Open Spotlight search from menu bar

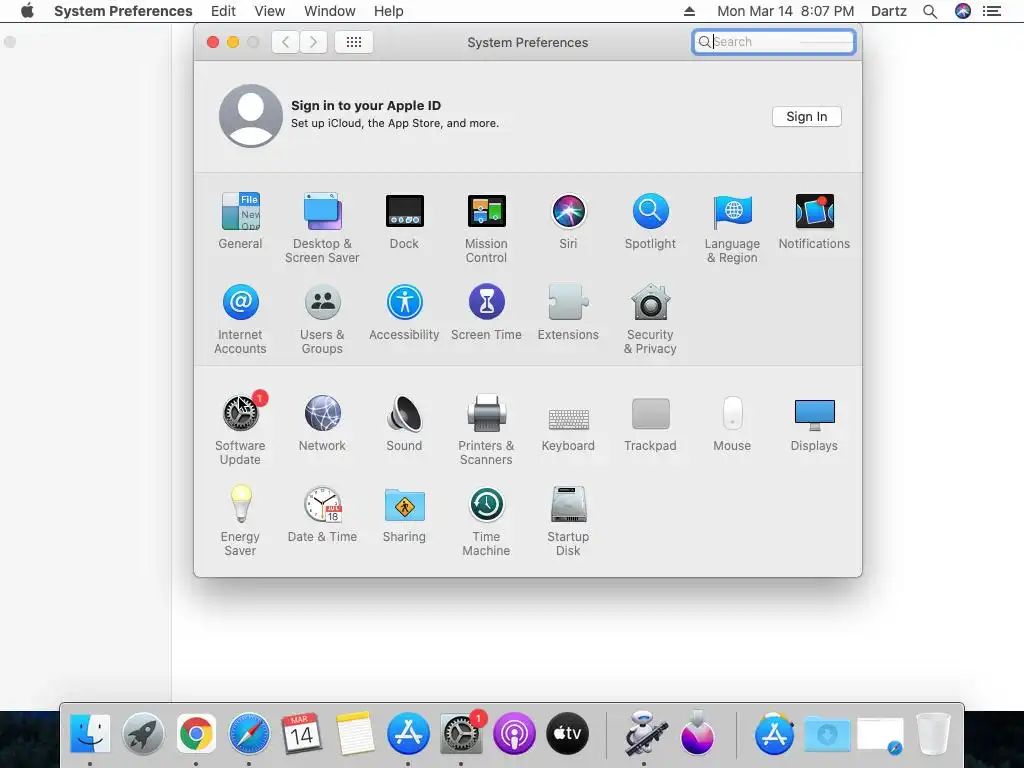(x=930, y=11)
